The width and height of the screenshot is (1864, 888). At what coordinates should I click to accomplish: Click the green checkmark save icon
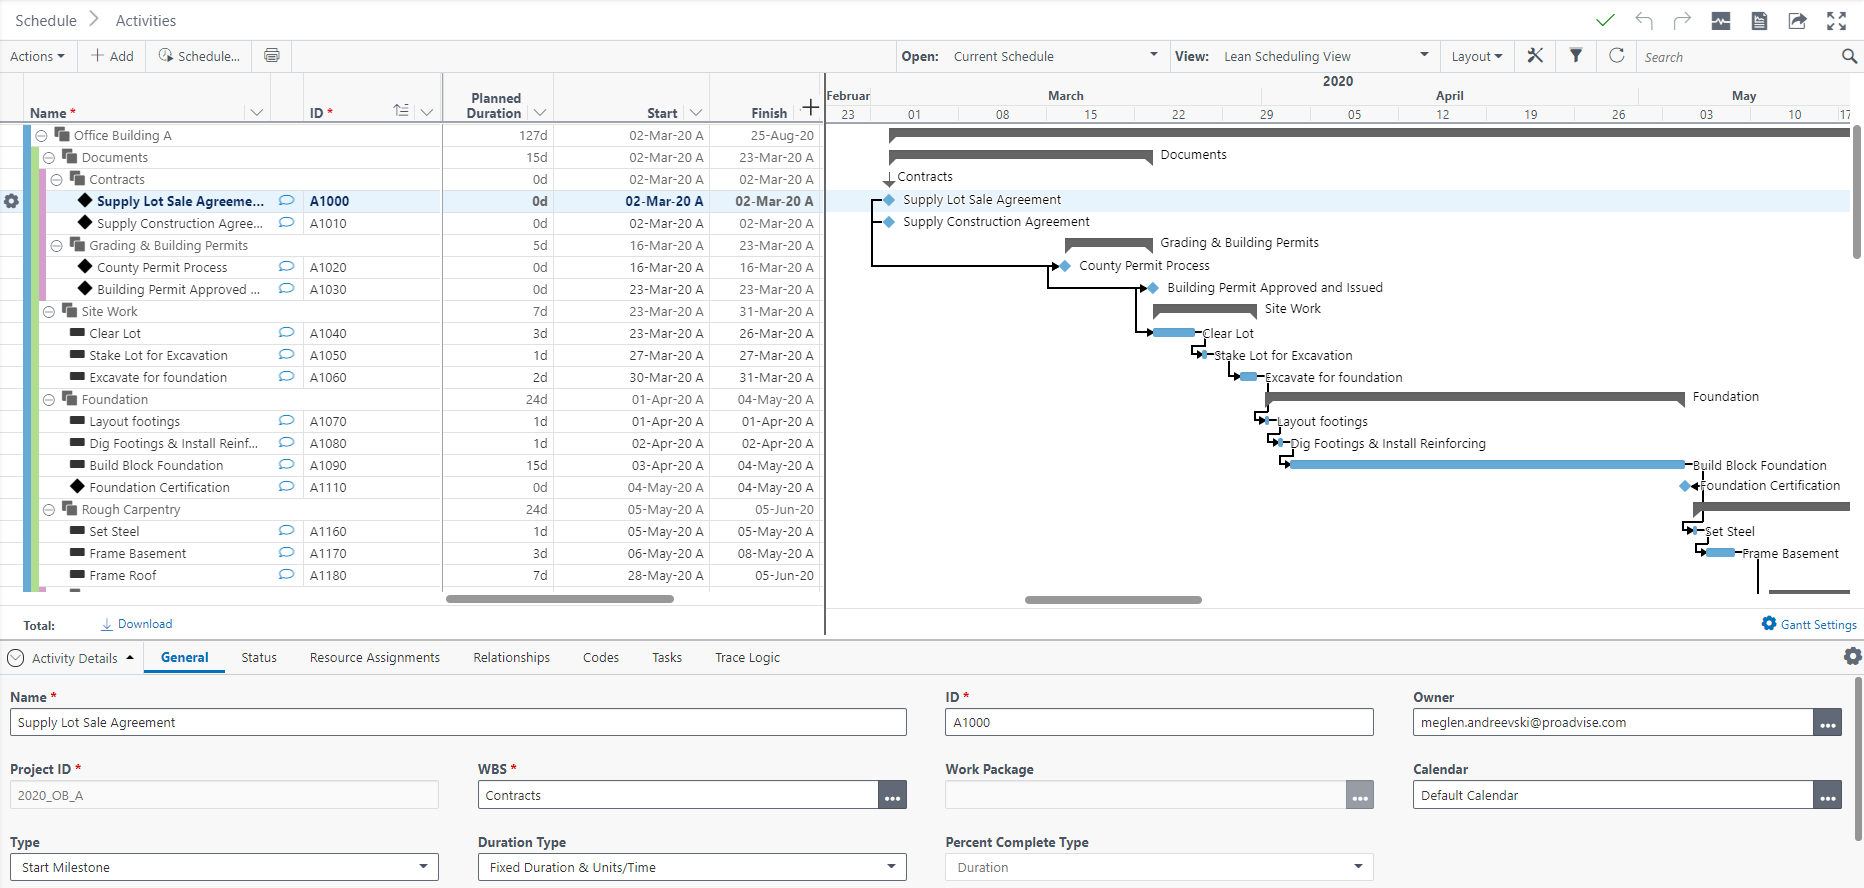click(x=1606, y=20)
